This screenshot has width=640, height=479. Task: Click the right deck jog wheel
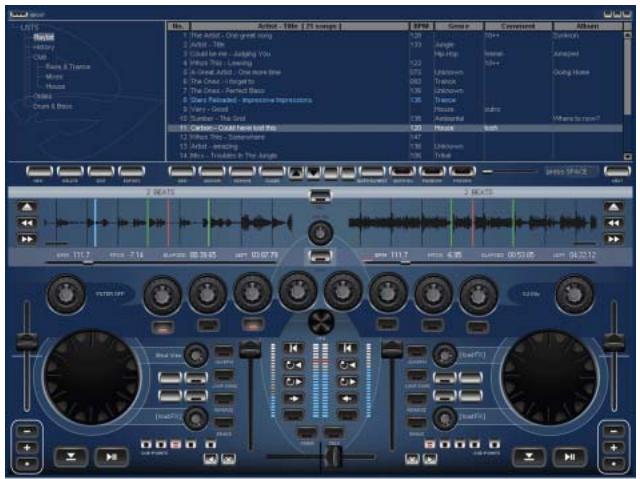549,377
